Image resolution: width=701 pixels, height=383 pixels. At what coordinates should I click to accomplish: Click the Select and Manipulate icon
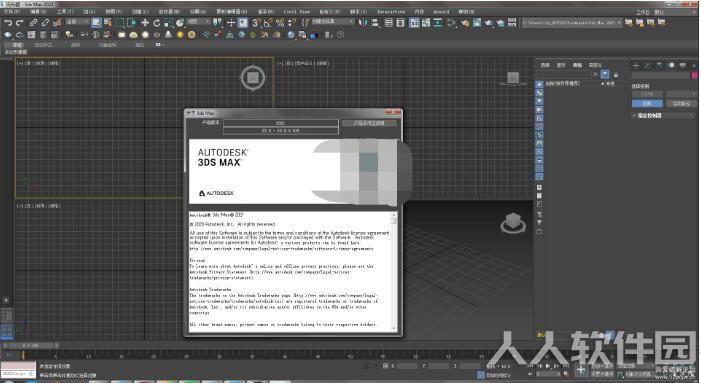pyautogui.click(x=231, y=23)
